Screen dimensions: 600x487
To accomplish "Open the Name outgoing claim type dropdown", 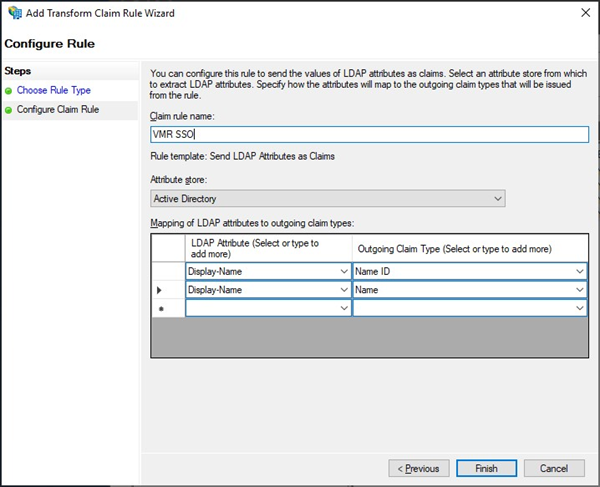I will pyautogui.click(x=579, y=290).
